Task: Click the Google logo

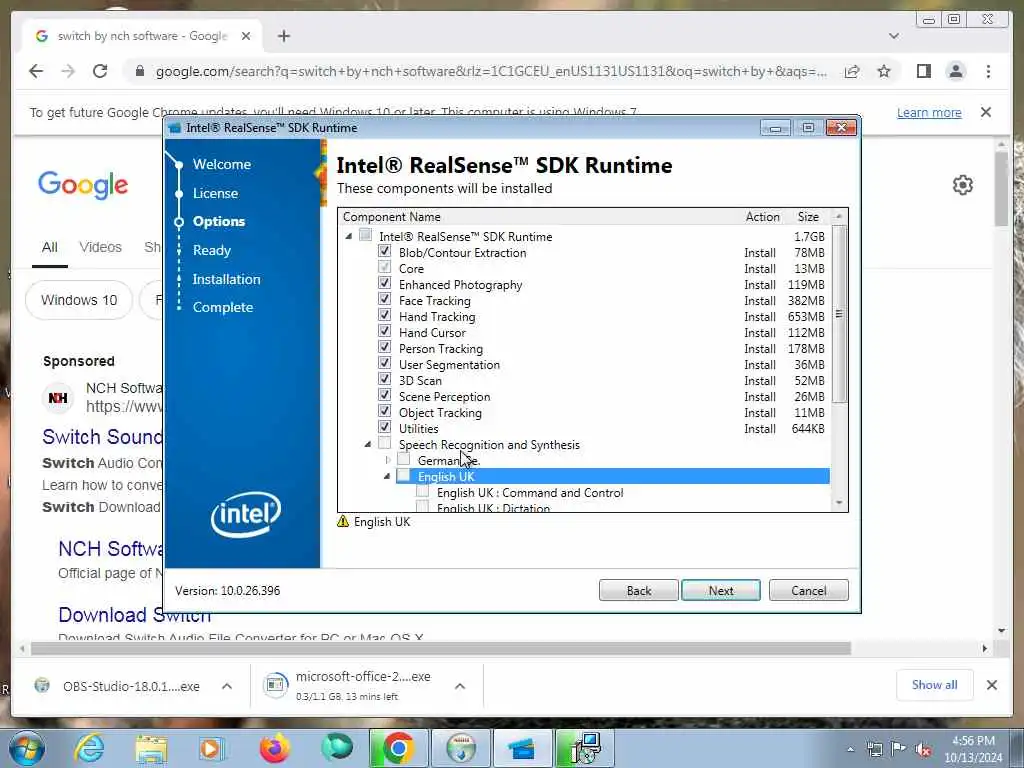Action: tap(83, 185)
